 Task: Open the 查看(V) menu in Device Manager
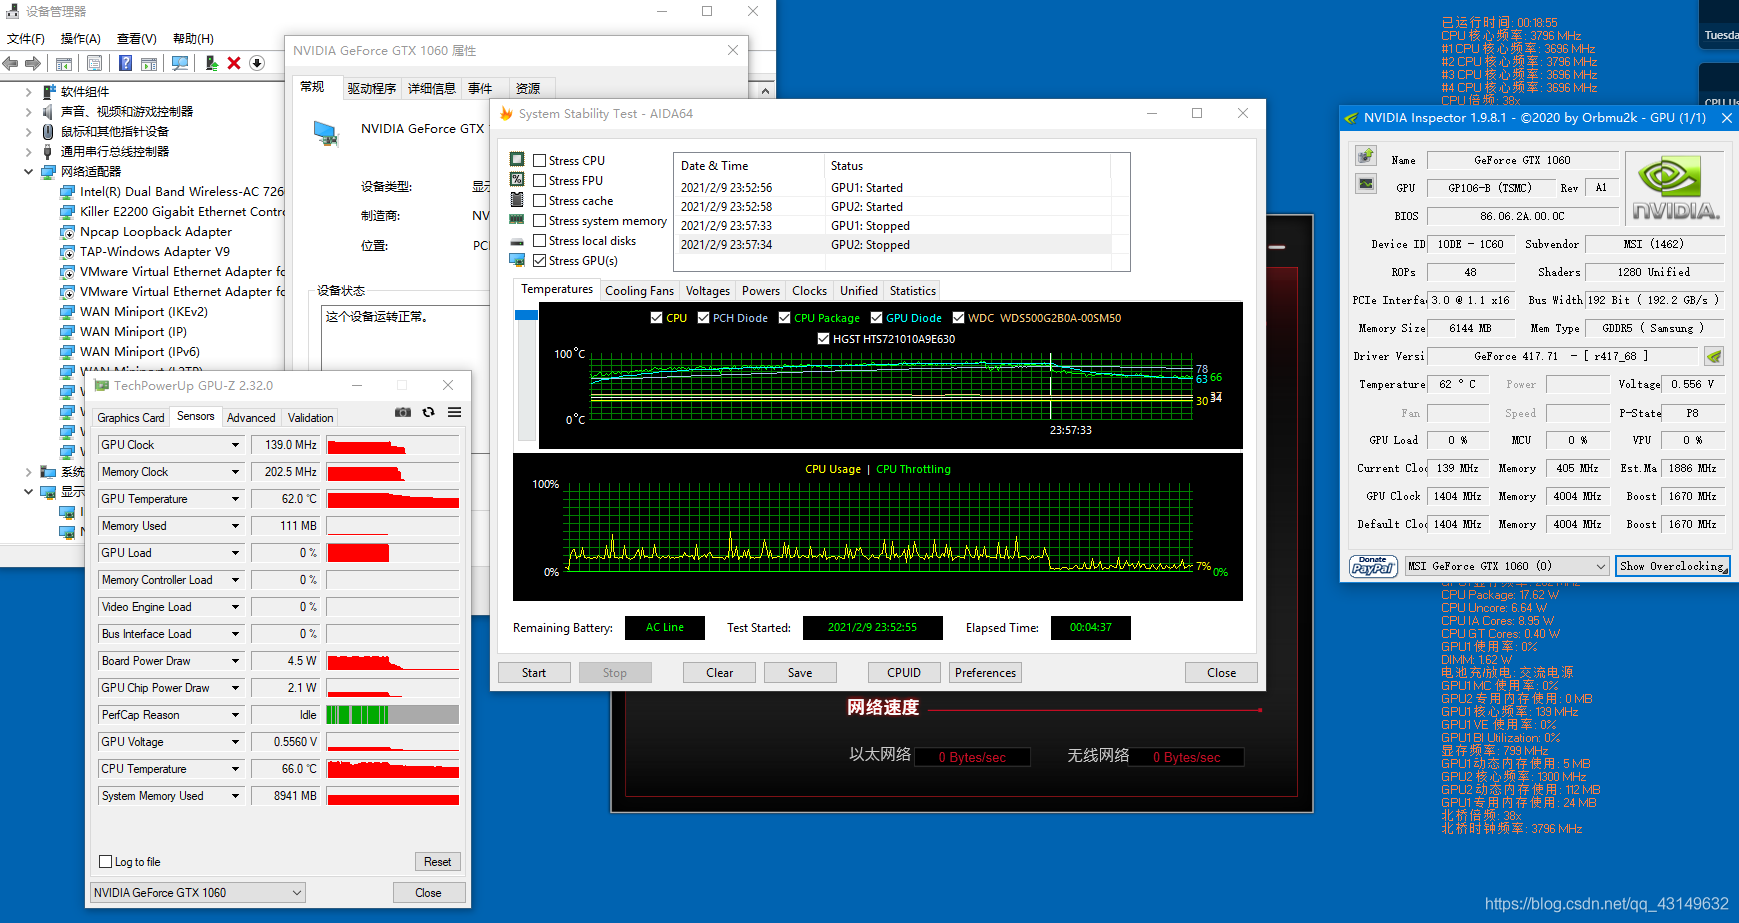[x=137, y=38]
